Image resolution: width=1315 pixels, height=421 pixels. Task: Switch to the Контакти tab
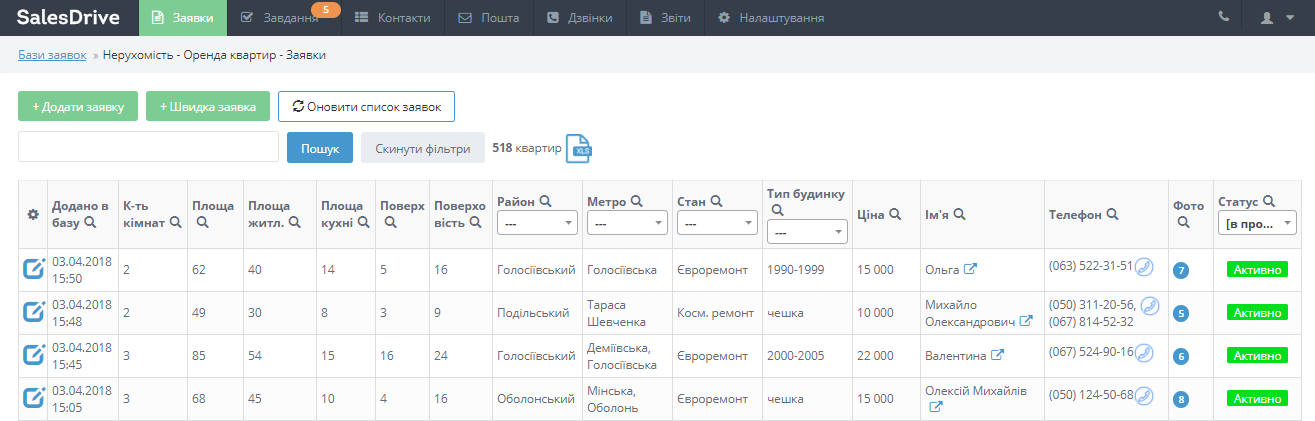[392, 18]
